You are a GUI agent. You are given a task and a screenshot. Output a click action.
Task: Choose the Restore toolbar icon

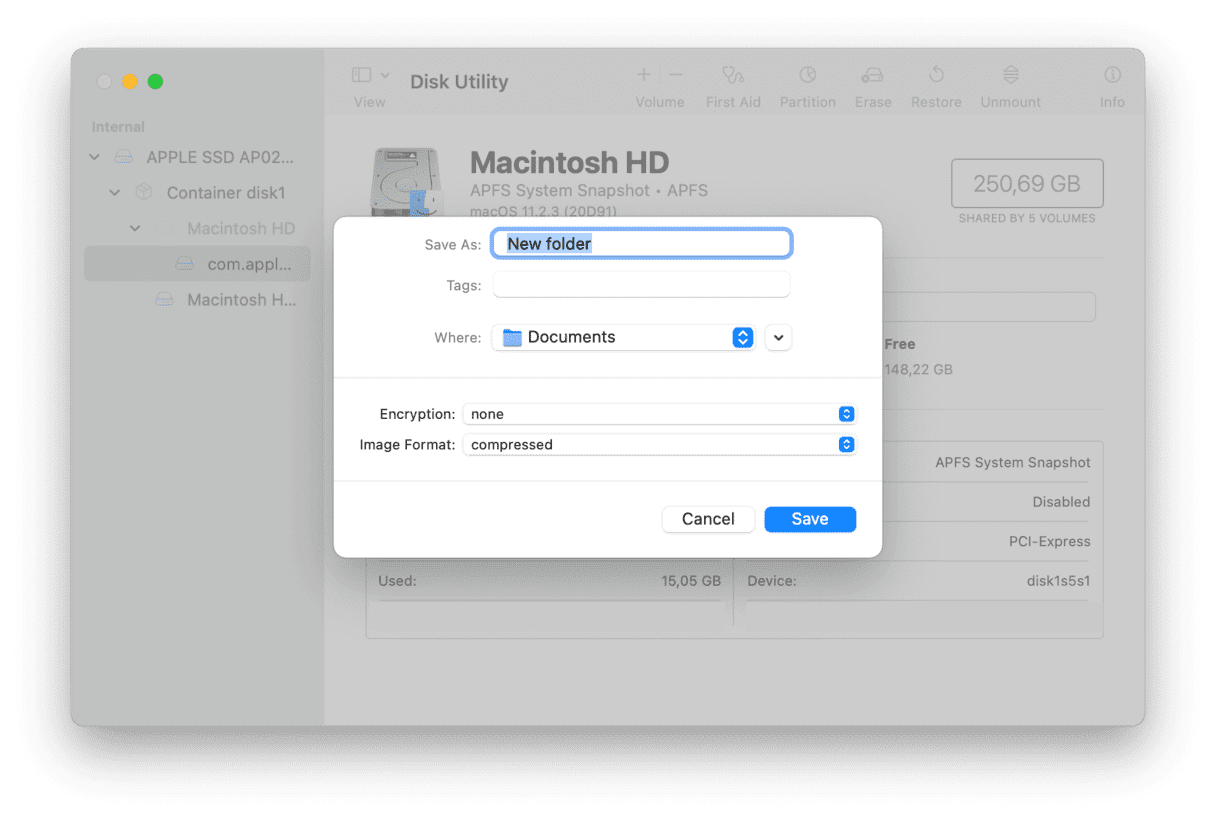[x=936, y=75]
